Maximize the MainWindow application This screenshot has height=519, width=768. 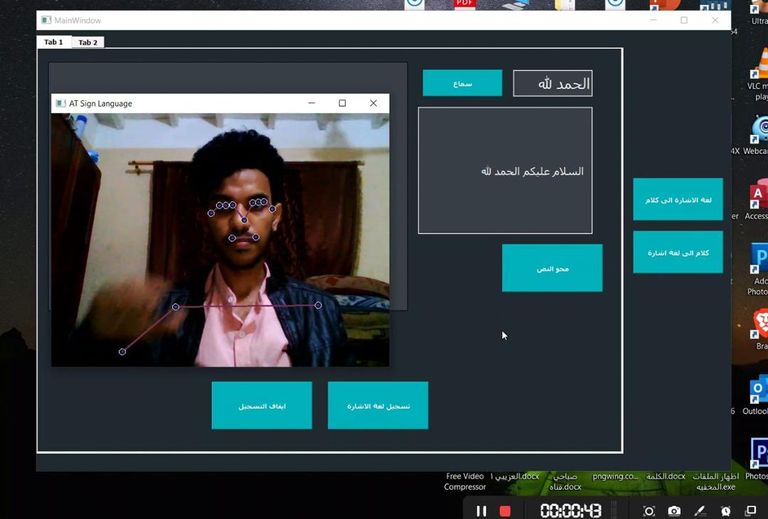pos(684,20)
